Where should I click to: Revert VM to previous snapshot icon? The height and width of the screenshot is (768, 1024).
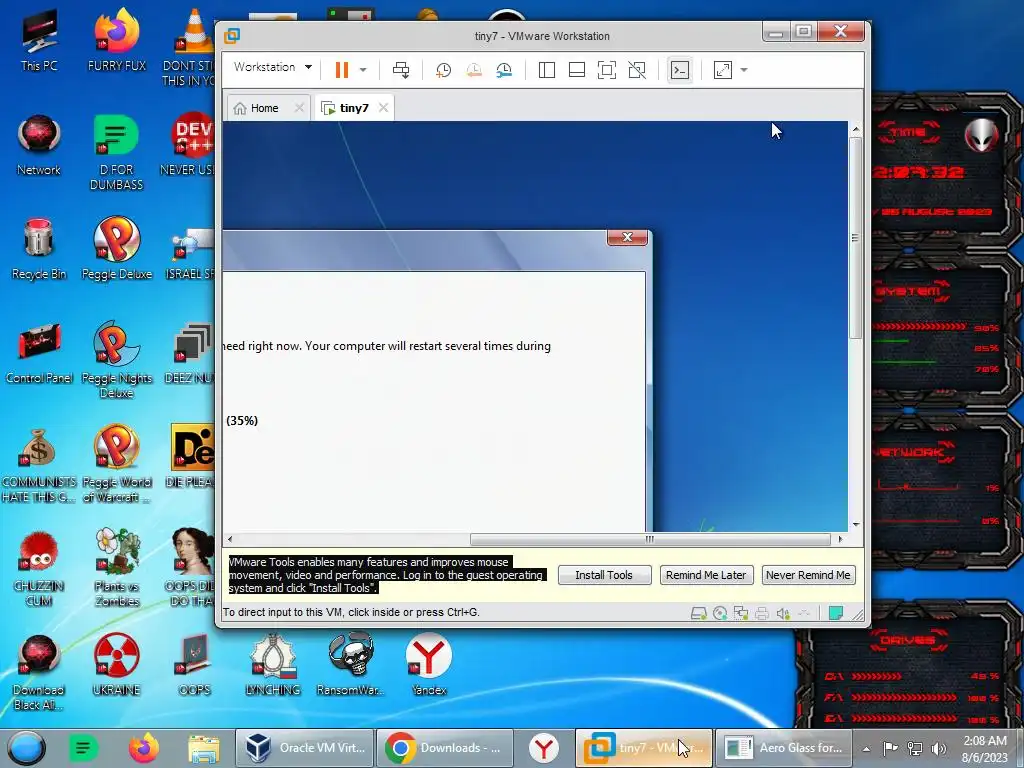pyautogui.click(x=473, y=70)
